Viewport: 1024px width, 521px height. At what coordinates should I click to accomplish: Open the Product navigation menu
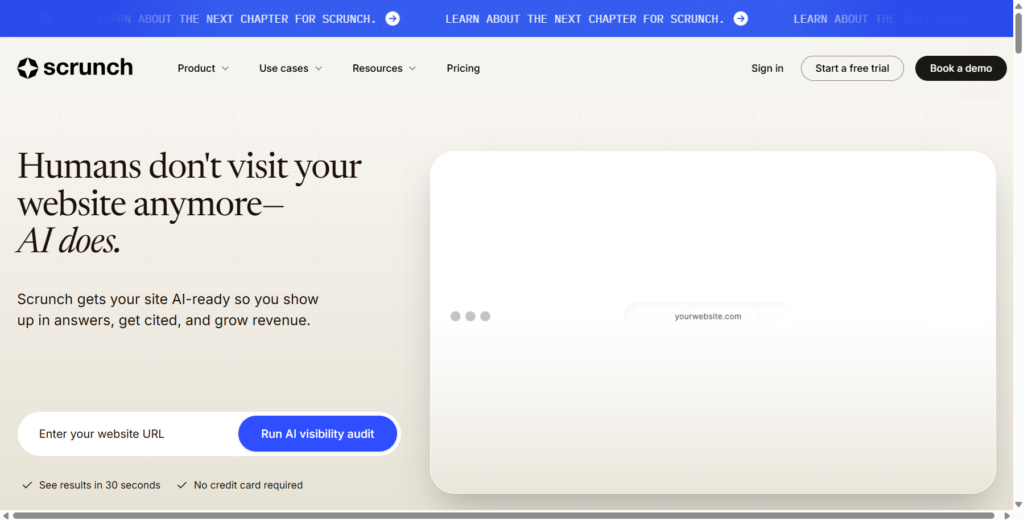click(203, 68)
